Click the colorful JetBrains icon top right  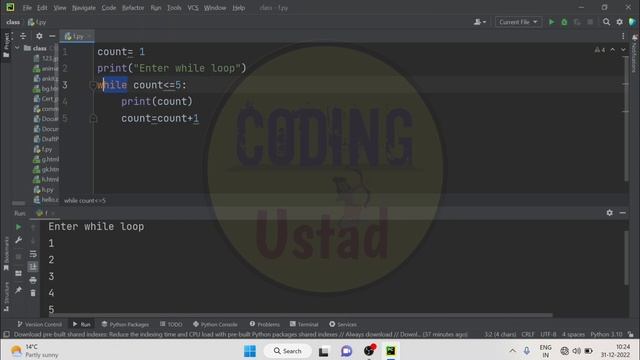click(632, 22)
